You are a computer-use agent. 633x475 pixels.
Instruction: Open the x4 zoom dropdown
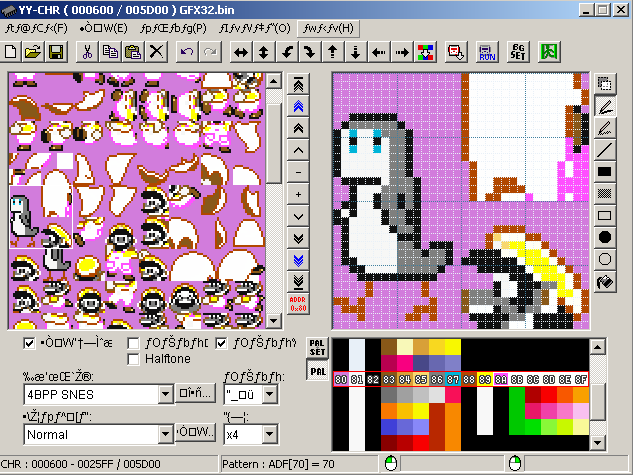(x=270, y=435)
